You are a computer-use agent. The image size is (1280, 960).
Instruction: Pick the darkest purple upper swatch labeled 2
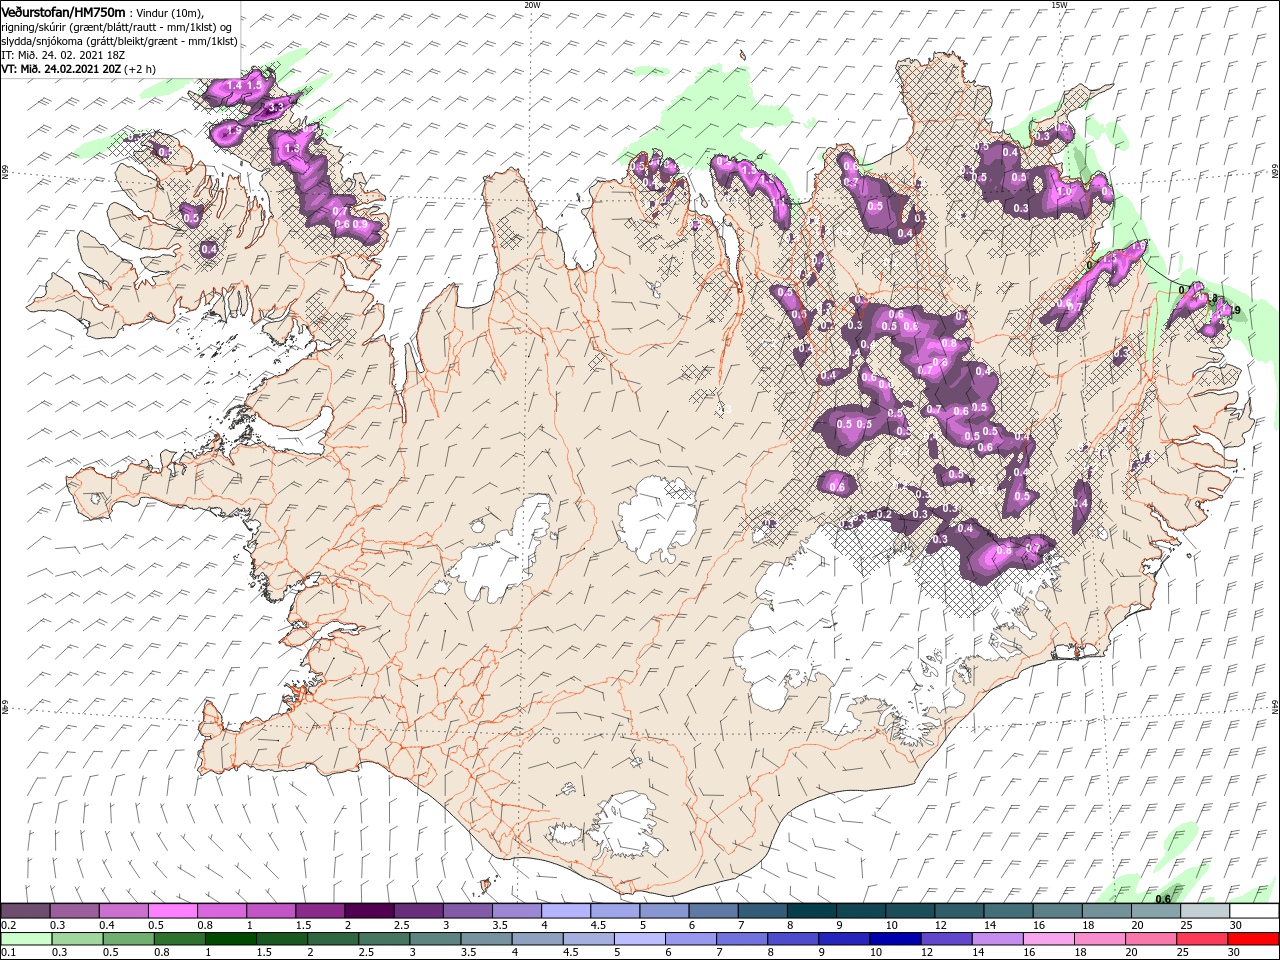click(369, 911)
